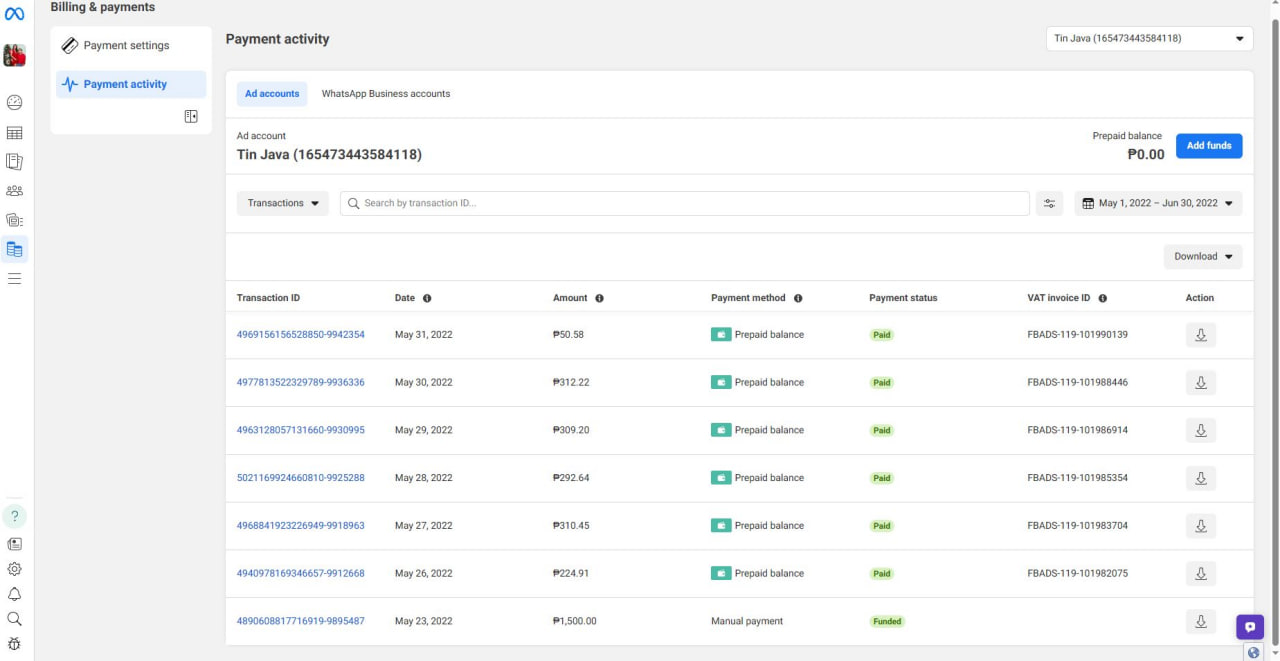Open the Transactions filter dropdown
The height and width of the screenshot is (661, 1280).
[283, 204]
